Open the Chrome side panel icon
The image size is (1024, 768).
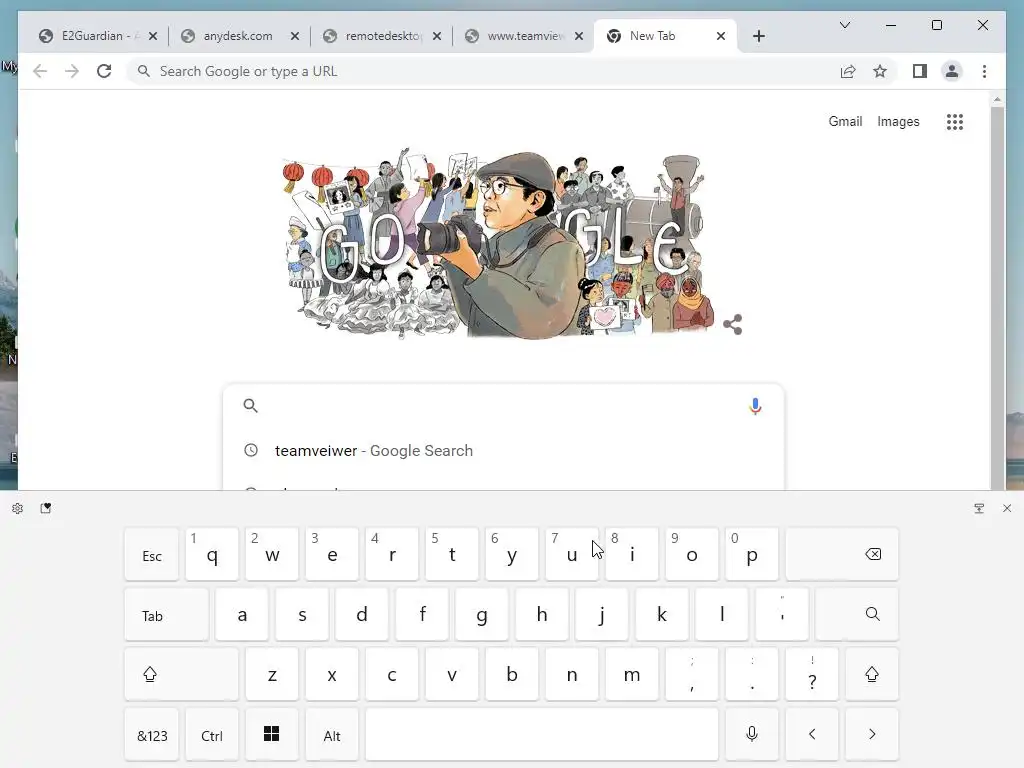(x=920, y=71)
